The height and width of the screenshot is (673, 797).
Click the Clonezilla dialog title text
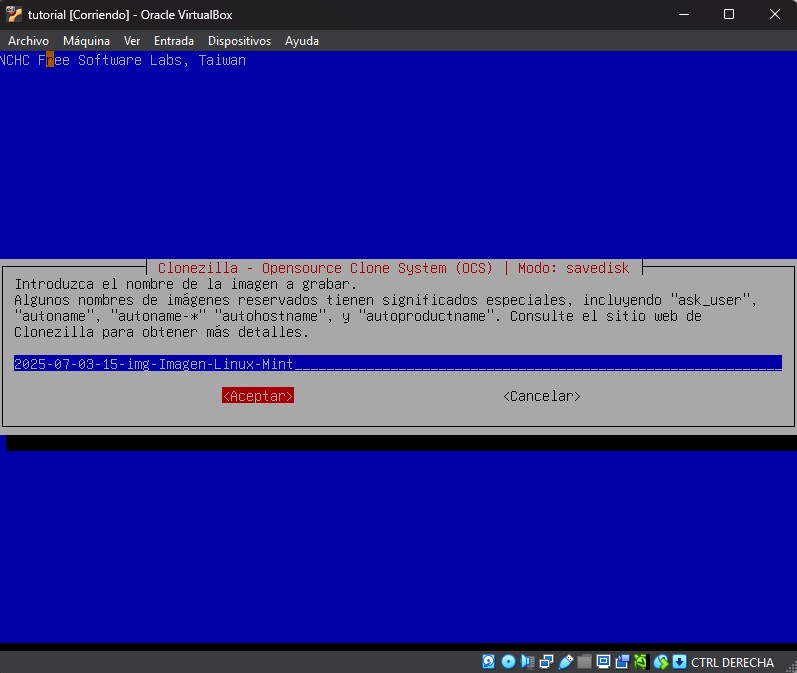393,268
